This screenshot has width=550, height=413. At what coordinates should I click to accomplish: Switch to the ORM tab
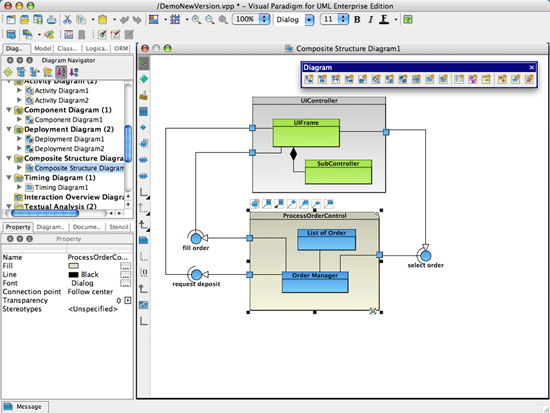click(121, 48)
